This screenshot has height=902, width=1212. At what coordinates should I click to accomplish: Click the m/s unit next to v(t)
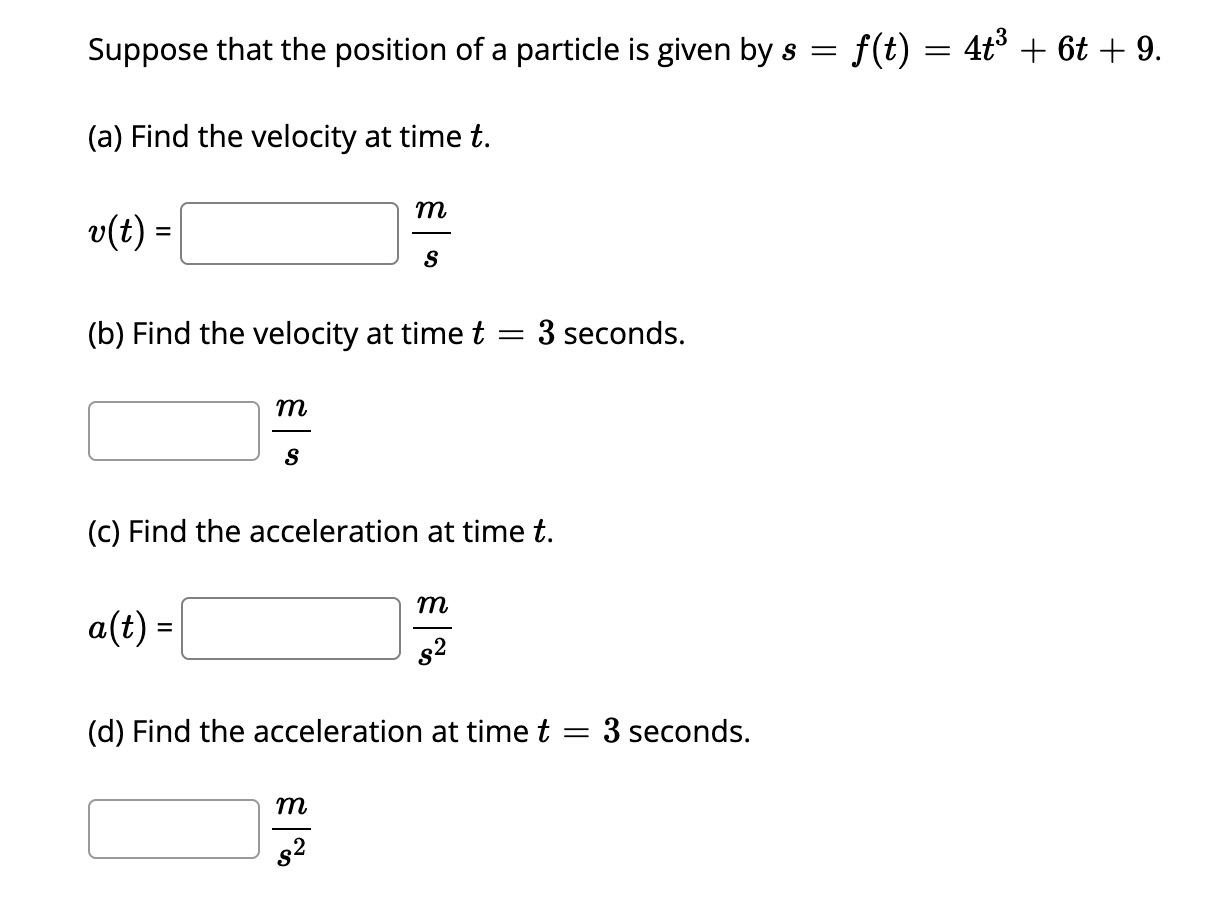coord(430,231)
